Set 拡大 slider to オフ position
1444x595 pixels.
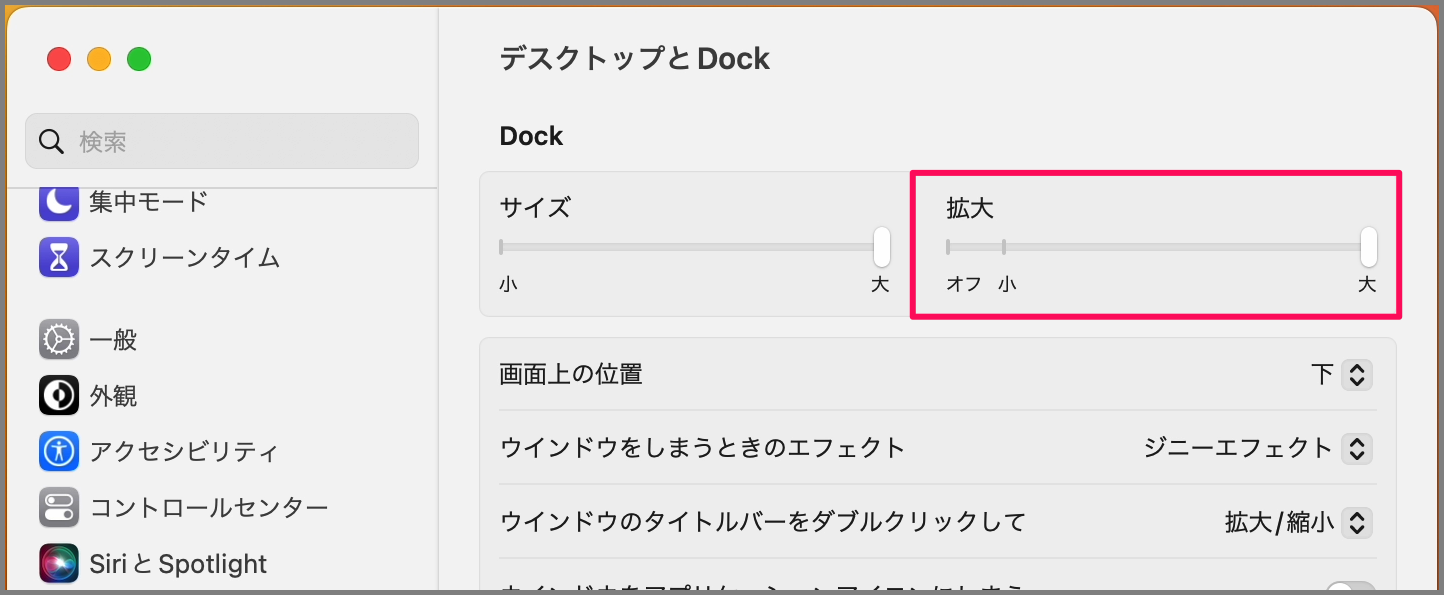(948, 246)
